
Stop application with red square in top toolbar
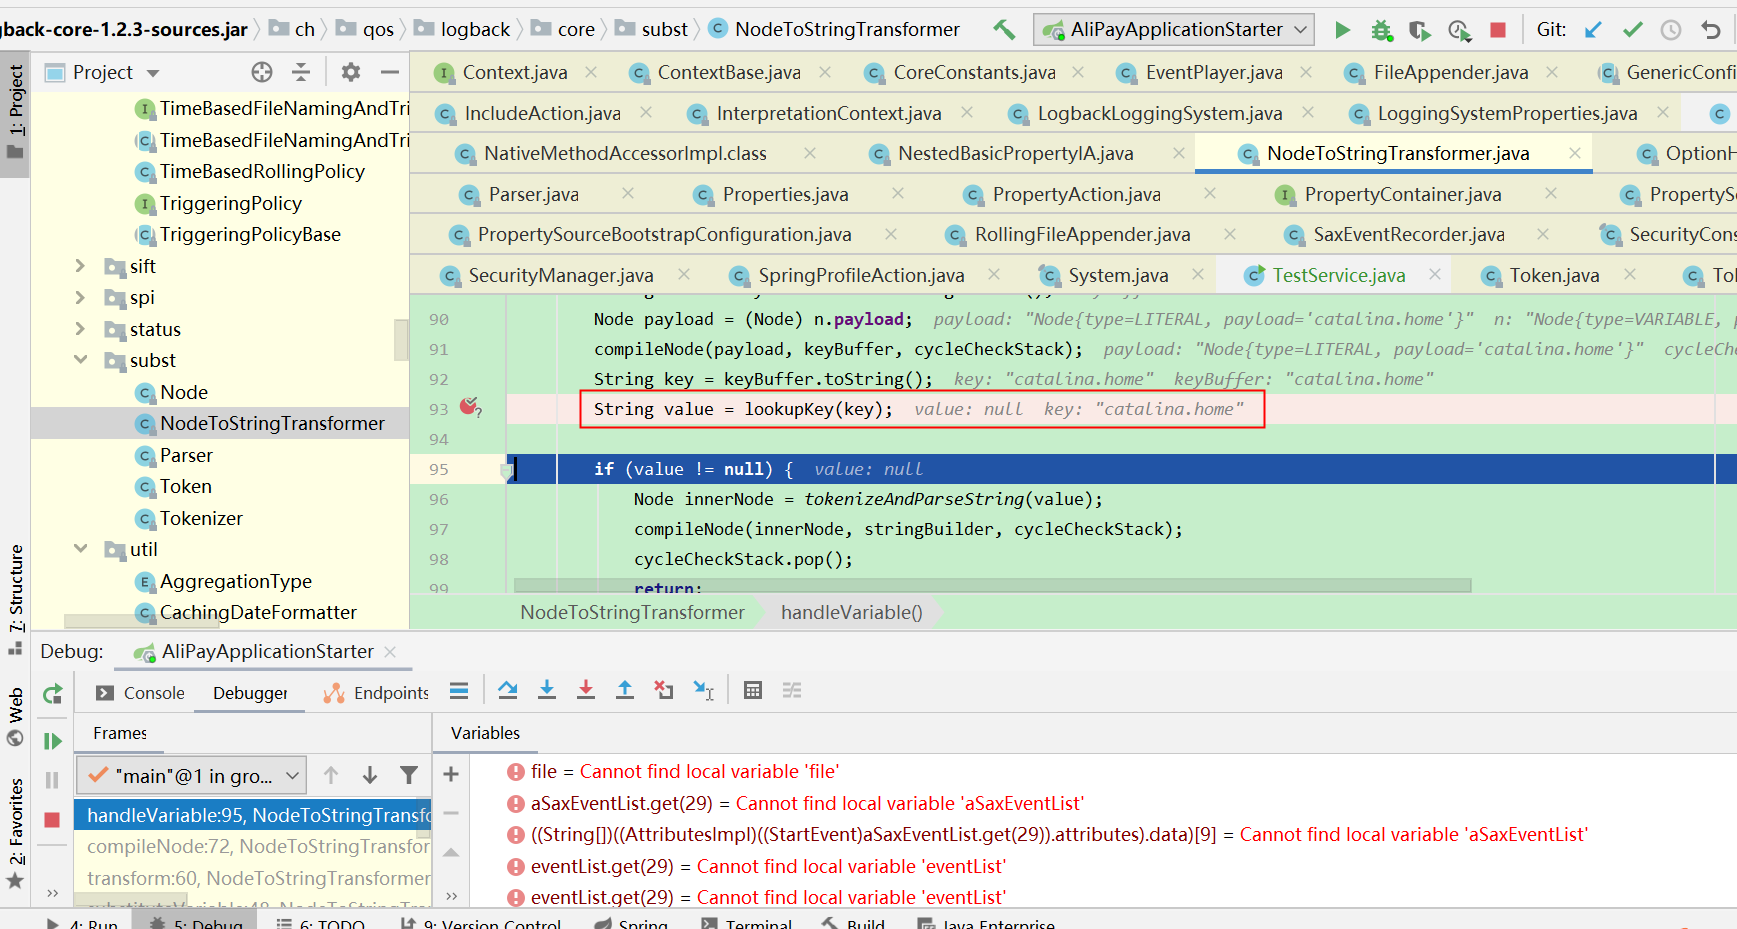coord(1498,30)
